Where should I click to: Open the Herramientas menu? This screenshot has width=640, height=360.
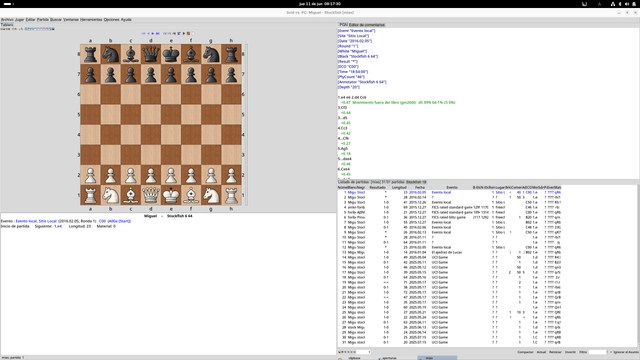click(91, 20)
